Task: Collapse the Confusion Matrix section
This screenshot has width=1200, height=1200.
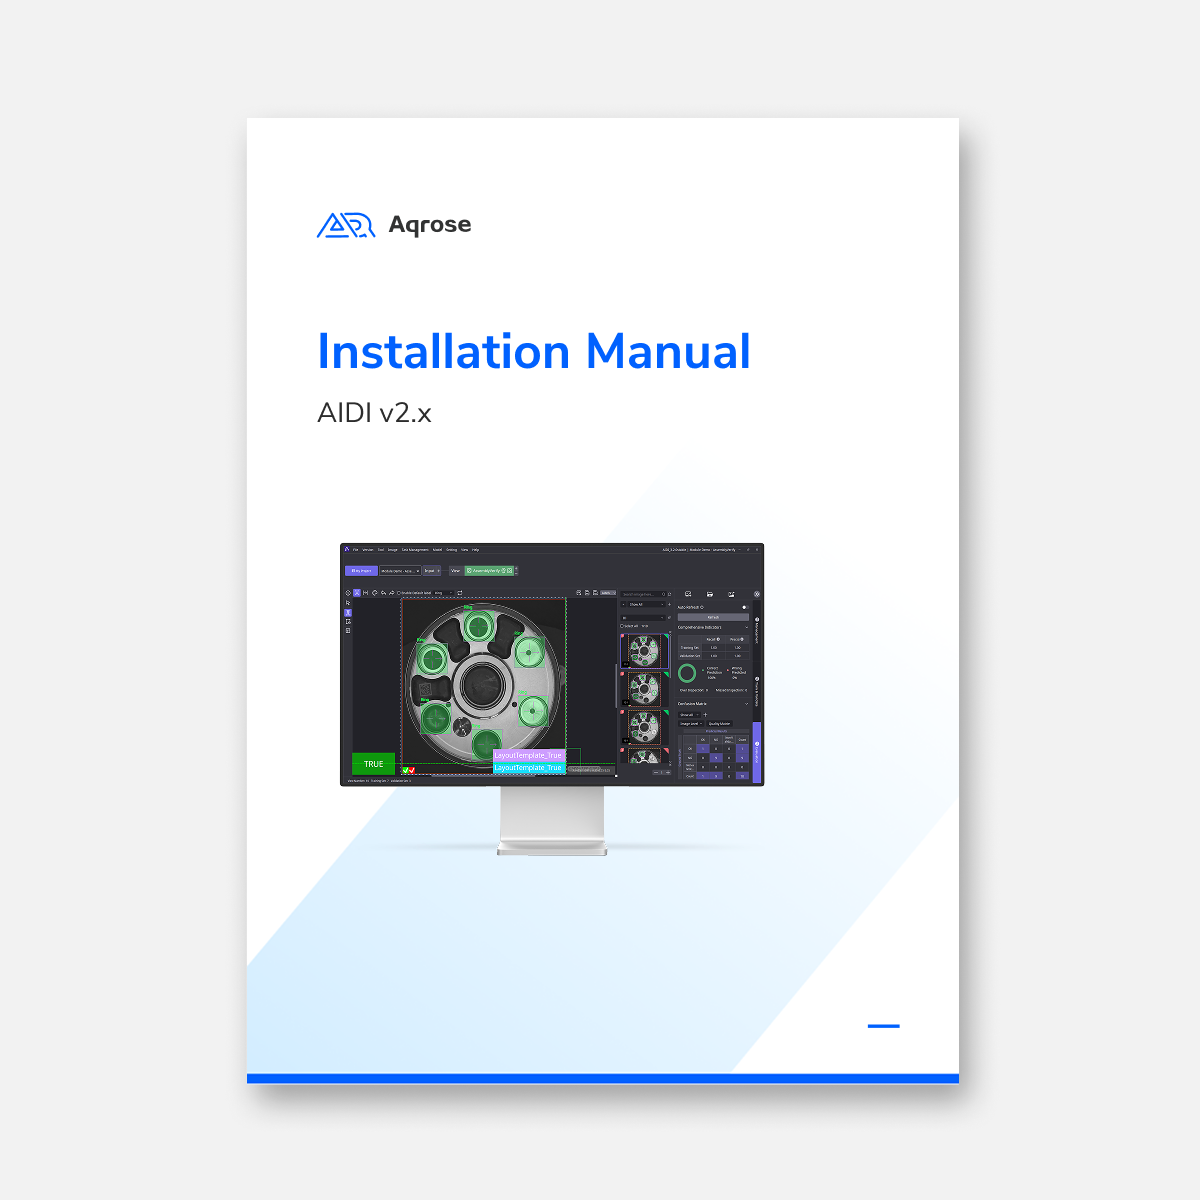Action: [x=746, y=704]
